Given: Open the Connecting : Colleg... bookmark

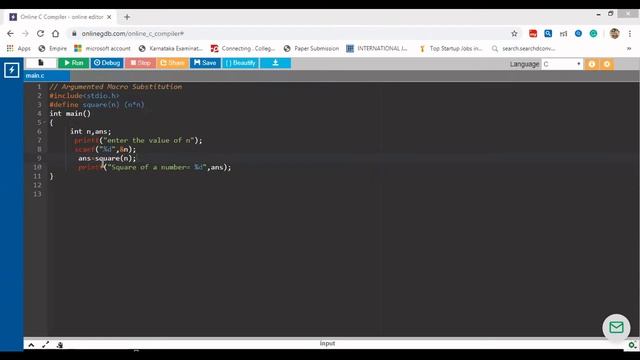Looking at the screenshot, I should (243, 48).
